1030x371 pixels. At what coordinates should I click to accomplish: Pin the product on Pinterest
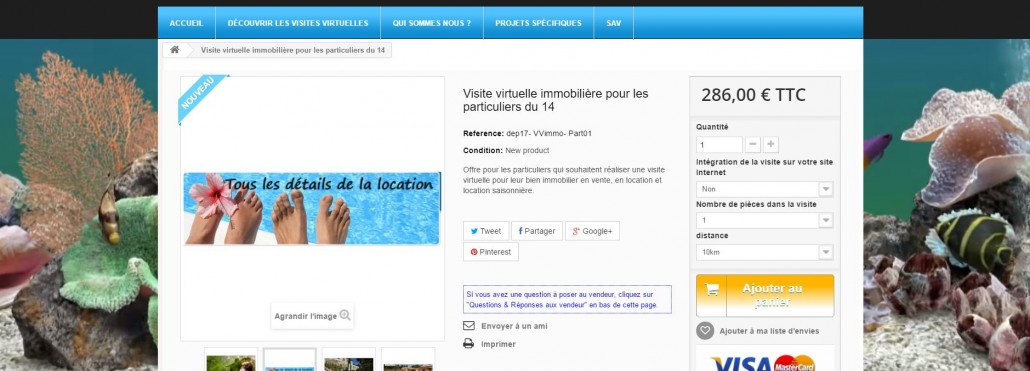tap(491, 252)
